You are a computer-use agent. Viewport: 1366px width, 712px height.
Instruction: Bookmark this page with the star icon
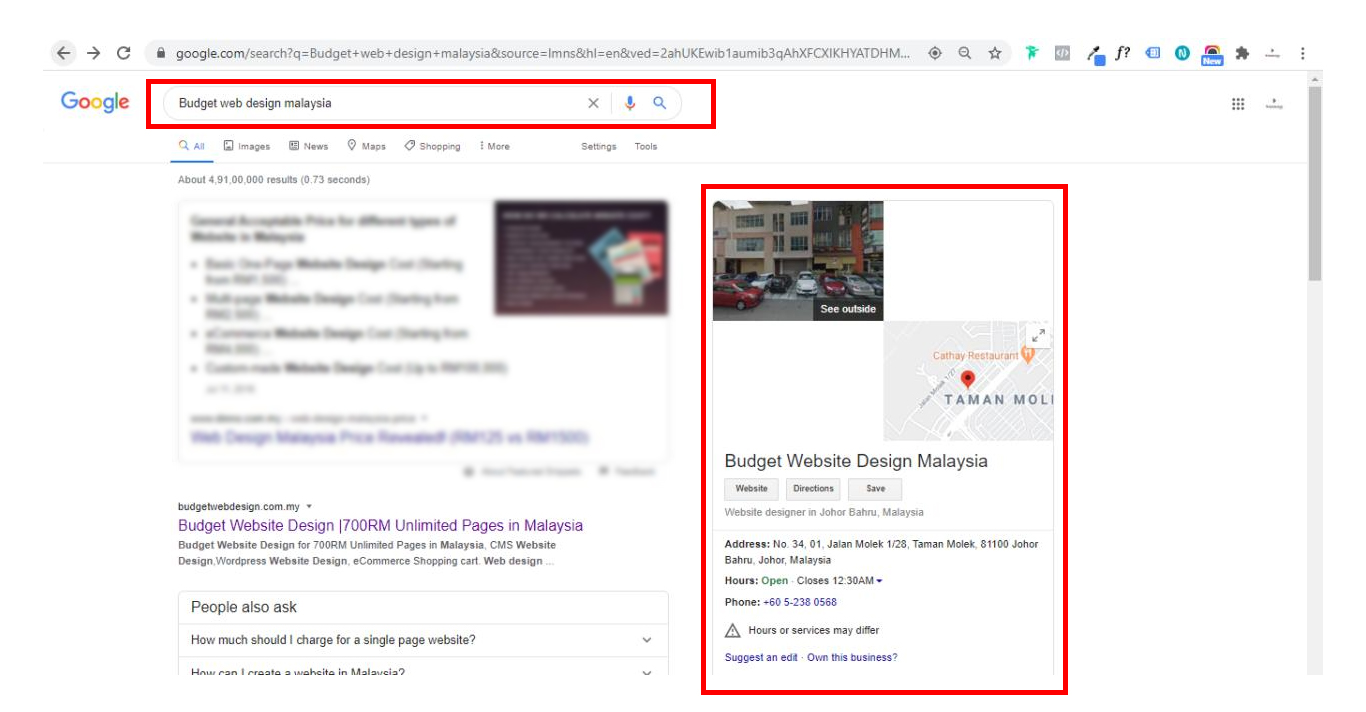[x=995, y=54]
